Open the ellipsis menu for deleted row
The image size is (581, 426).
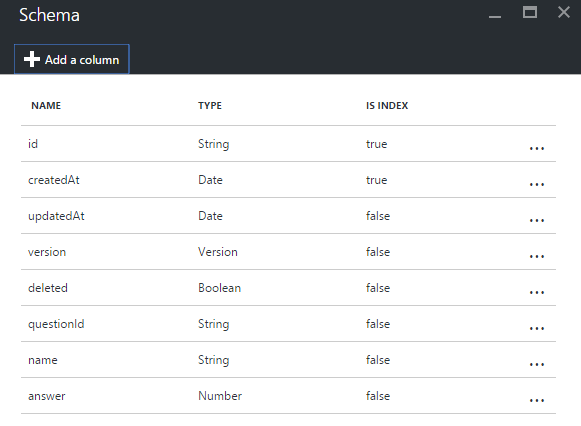click(537, 292)
